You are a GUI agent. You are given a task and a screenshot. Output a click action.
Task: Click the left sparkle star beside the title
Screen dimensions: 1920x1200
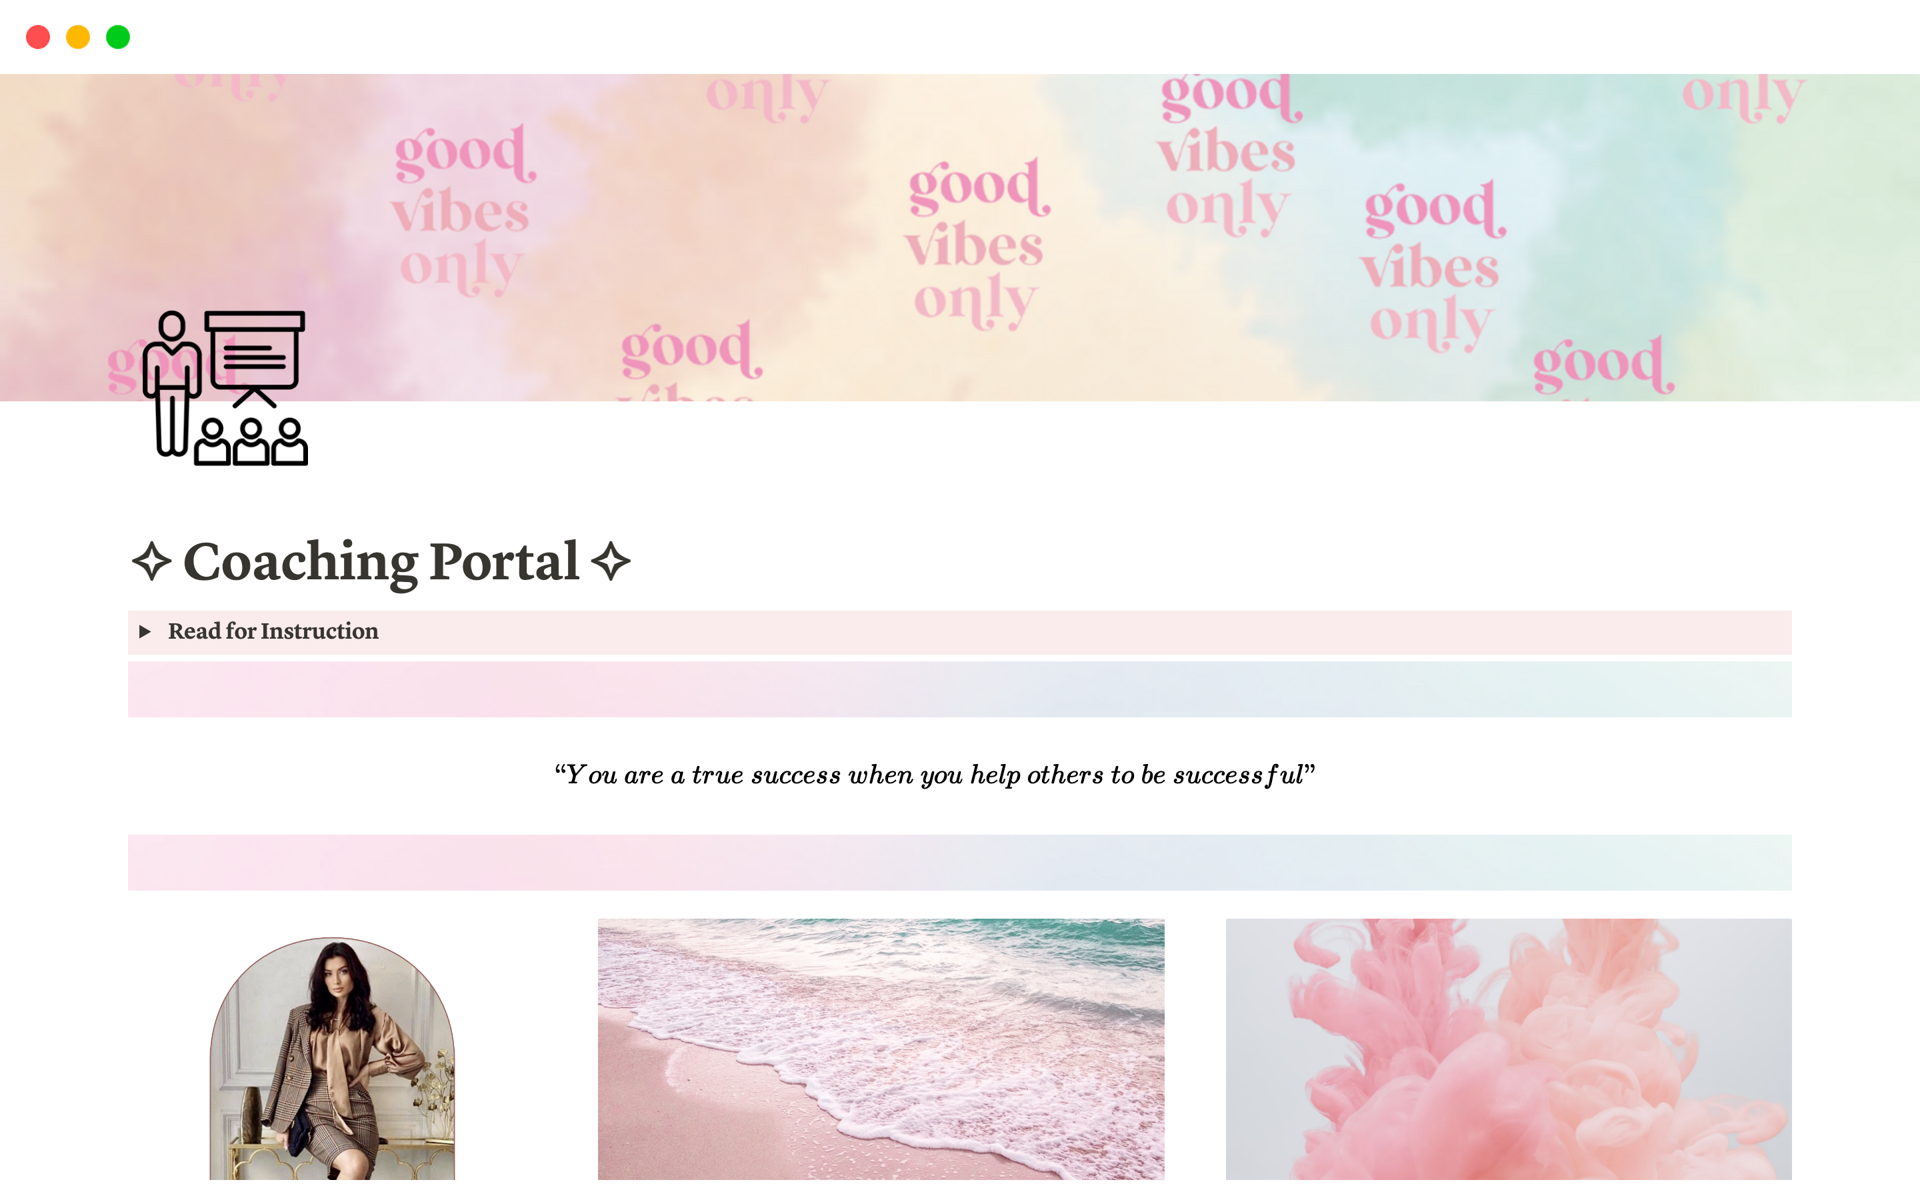(152, 561)
